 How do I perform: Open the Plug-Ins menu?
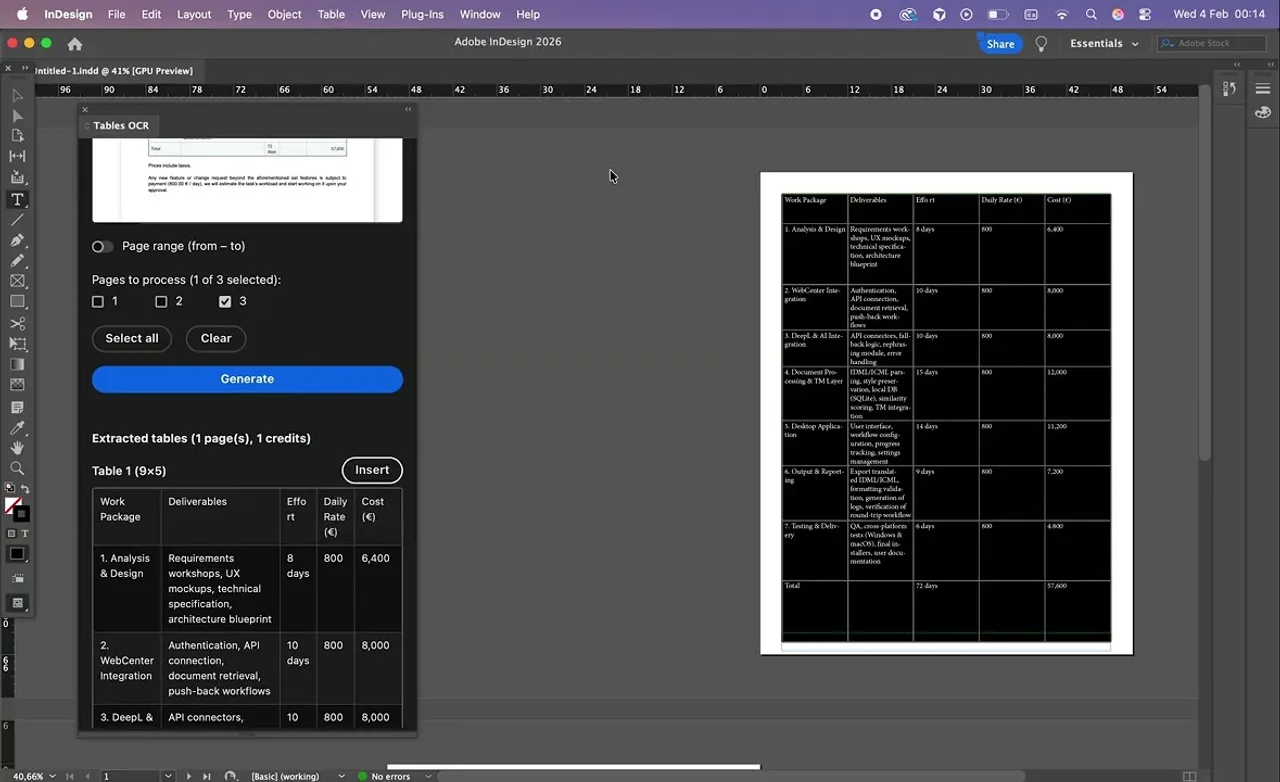point(422,14)
